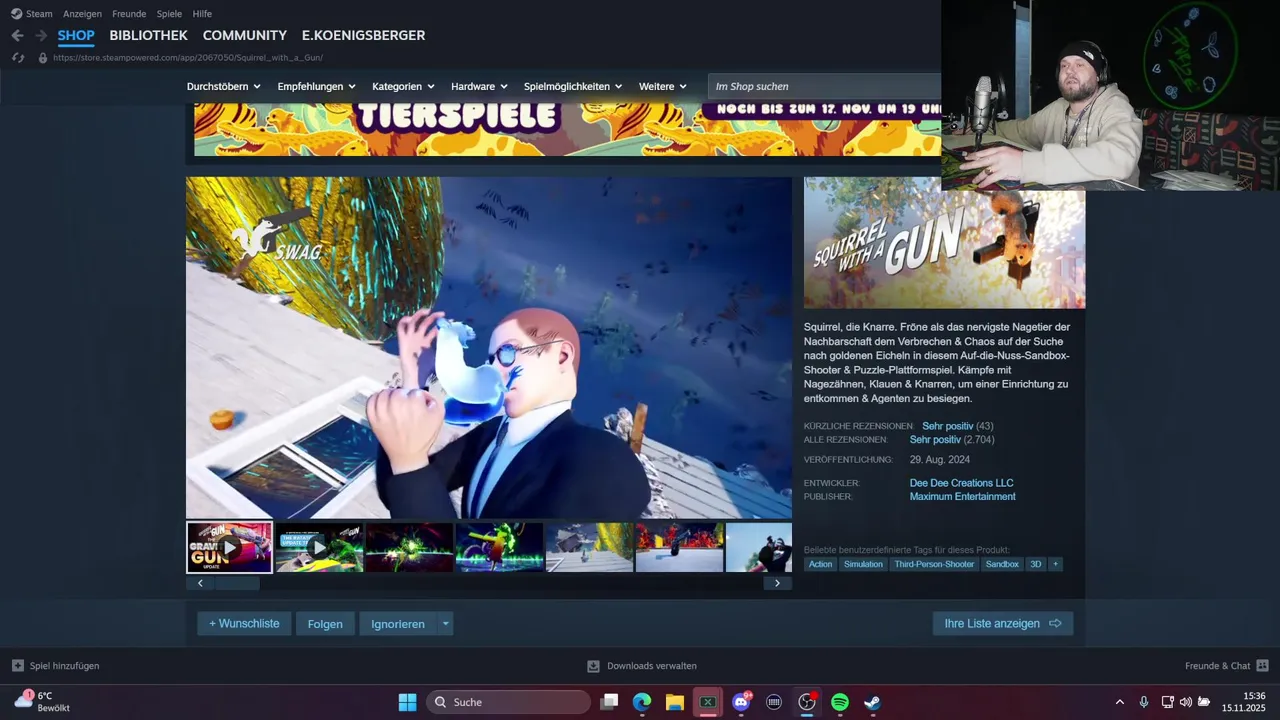Click the Third-Person-Shooter tag
Viewport: 1280px width, 720px height.
934,564
